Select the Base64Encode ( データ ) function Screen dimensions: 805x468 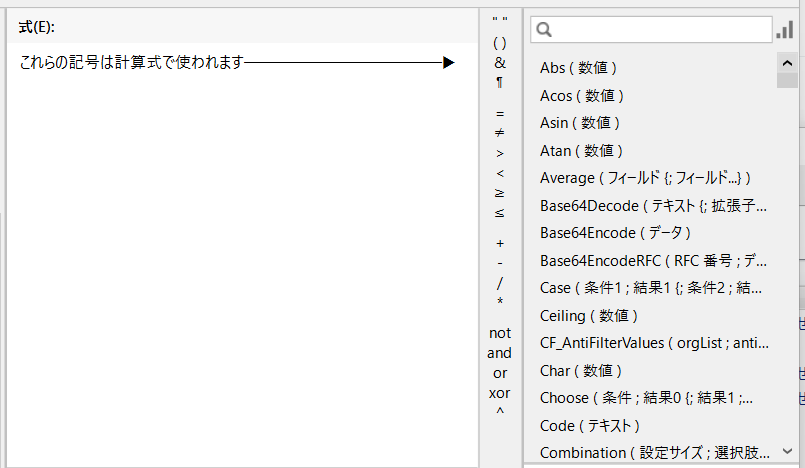point(615,233)
